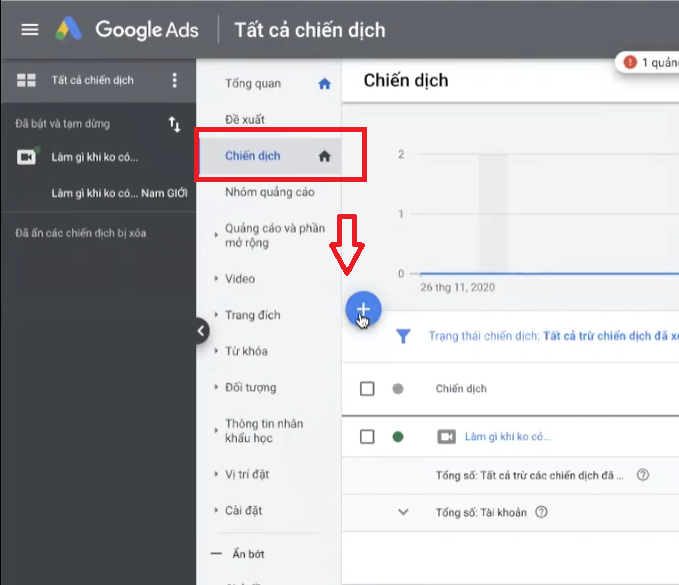The height and width of the screenshot is (585, 679).
Task: Collapse the side panel with arrow handle
Action: (x=201, y=331)
